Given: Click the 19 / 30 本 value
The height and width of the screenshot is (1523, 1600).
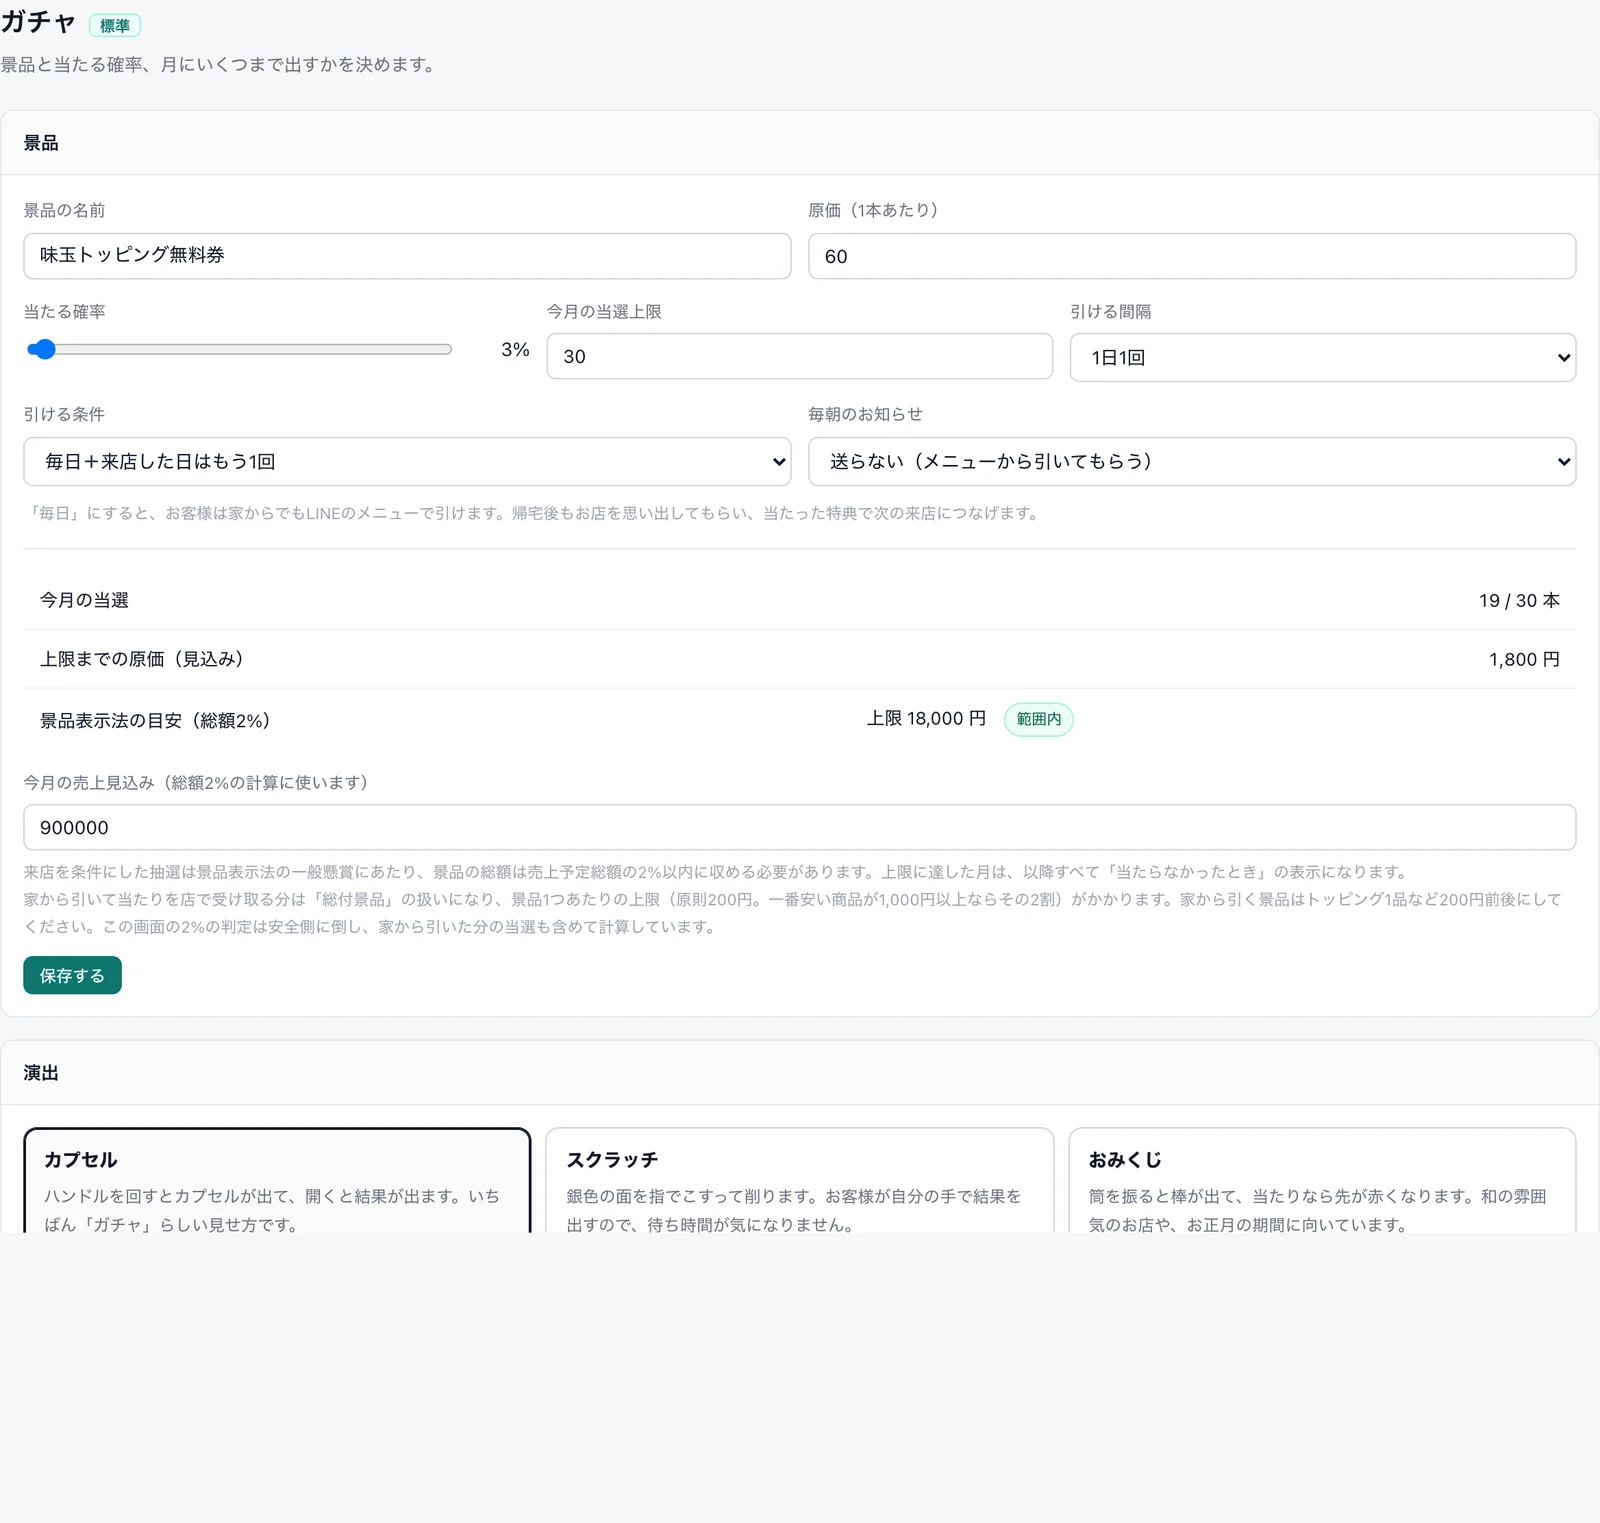Looking at the screenshot, I should 1519,600.
